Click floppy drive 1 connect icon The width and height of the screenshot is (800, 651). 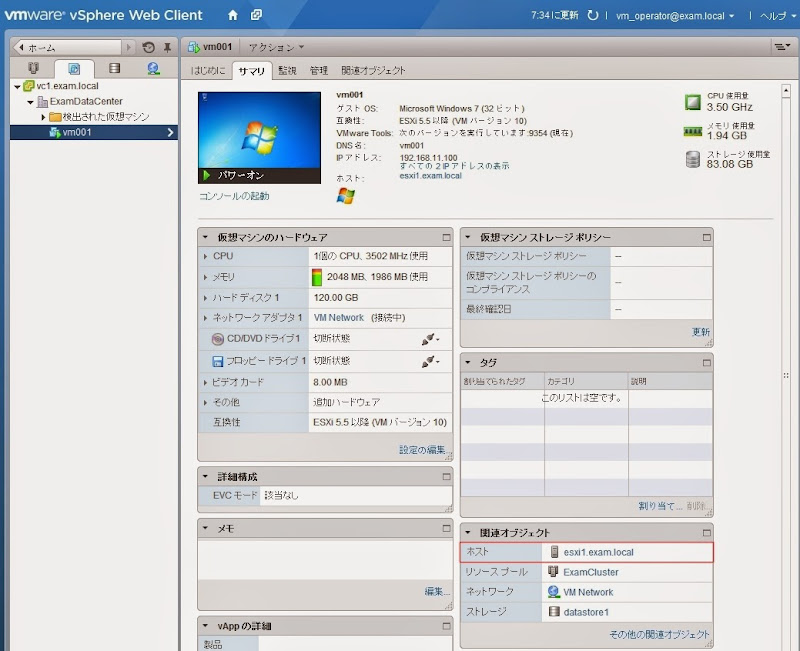pyautogui.click(x=430, y=361)
